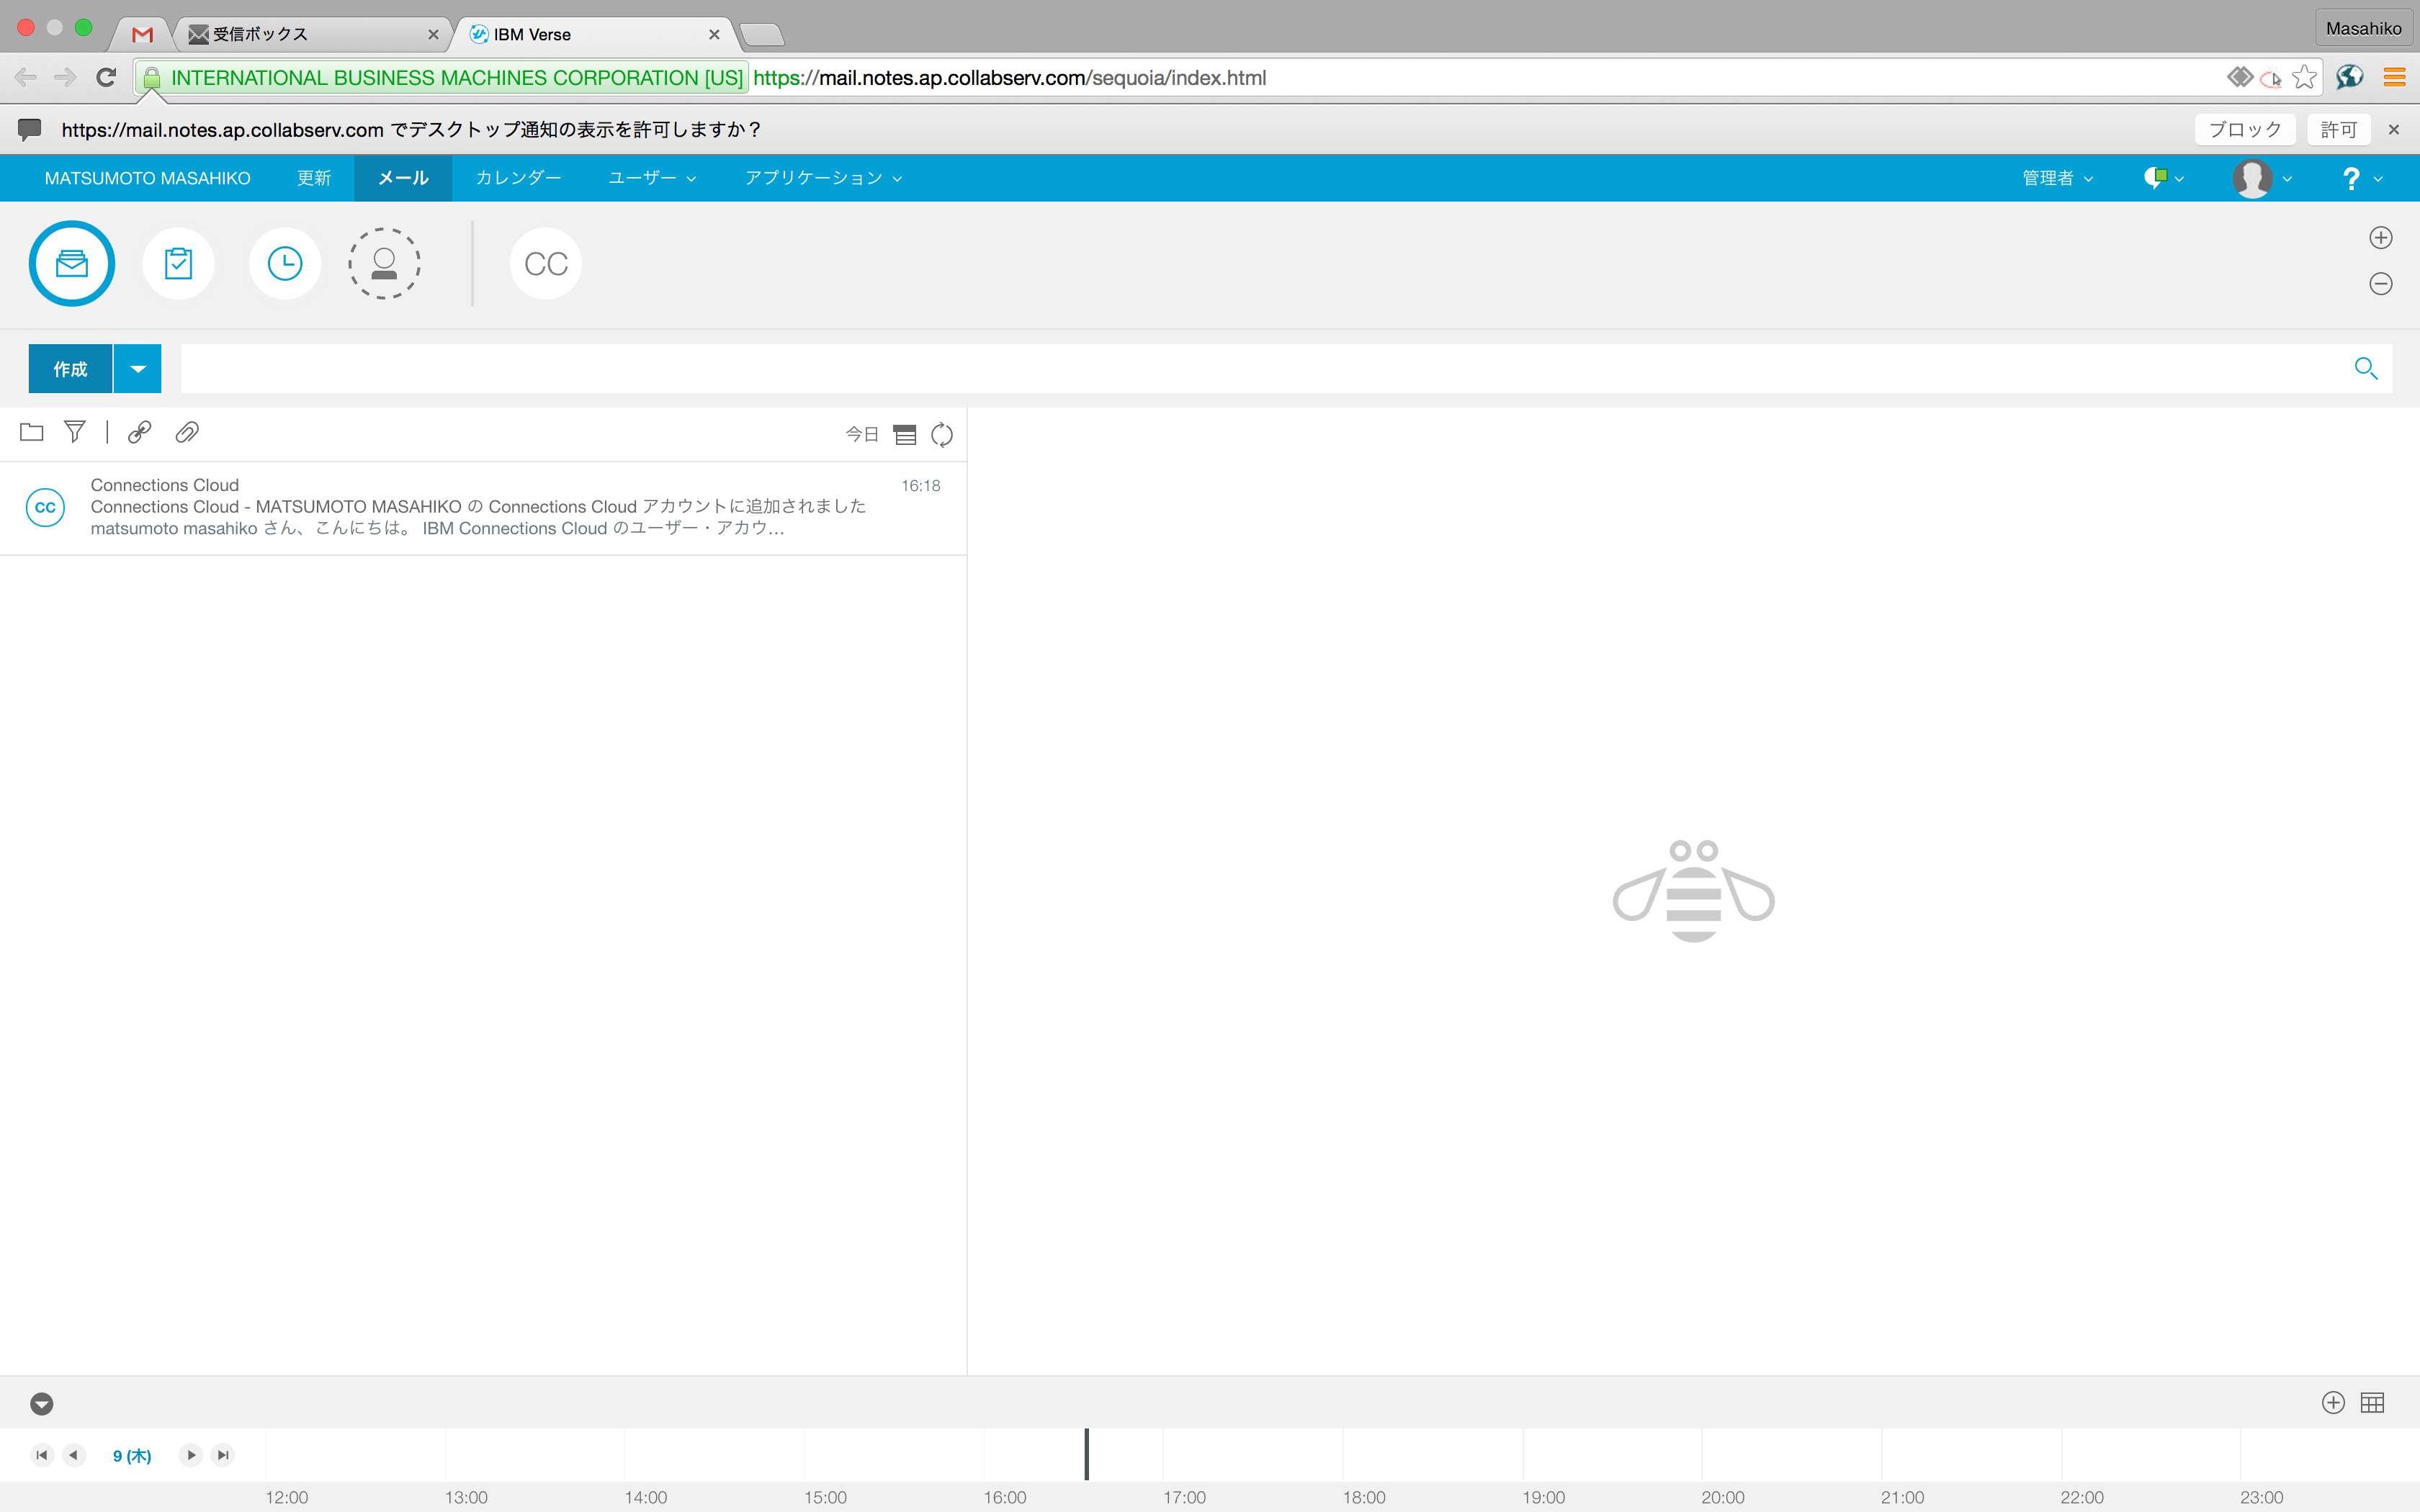Click the 作成 compose button
Viewport: 2420px width, 1512px height.
tap(70, 369)
